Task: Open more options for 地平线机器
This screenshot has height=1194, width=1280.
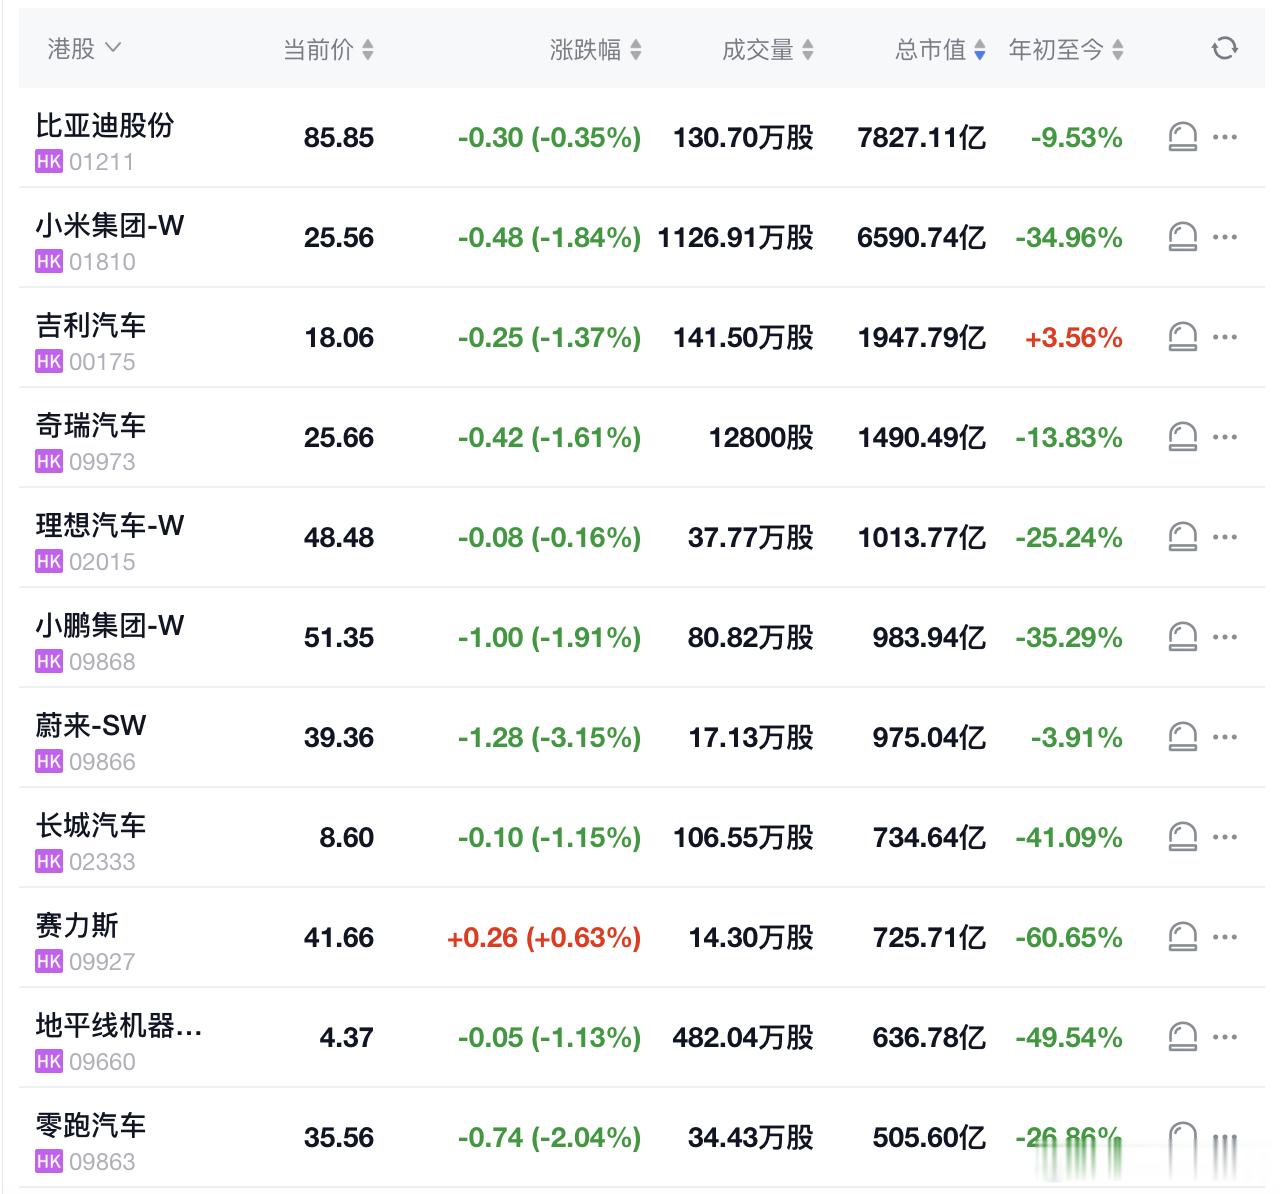Action: tap(1225, 1037)
